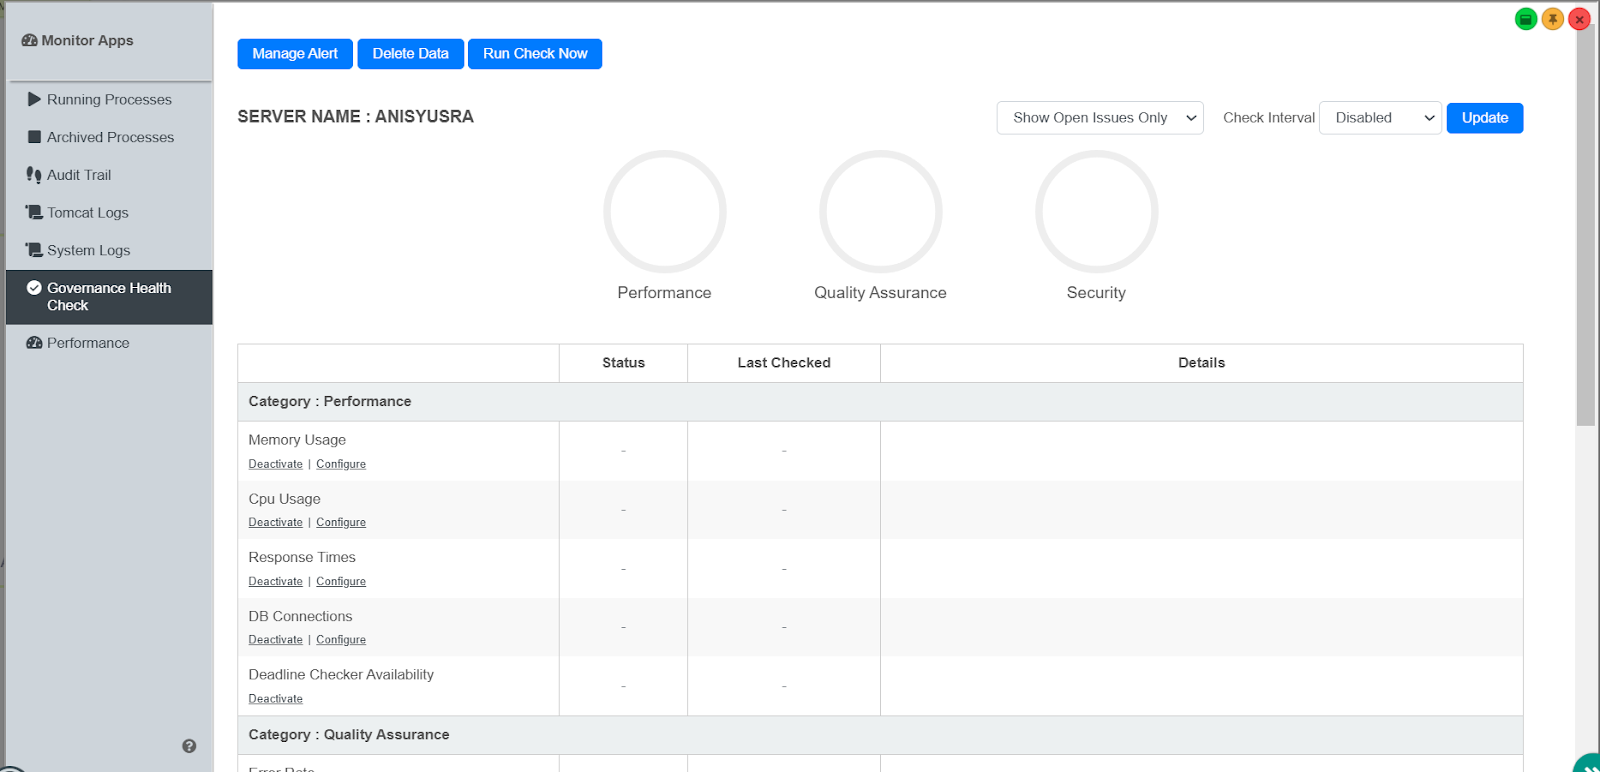Click the teal expand arrow icon
Screen dimensions: 1600x772
click(1588, 764)
